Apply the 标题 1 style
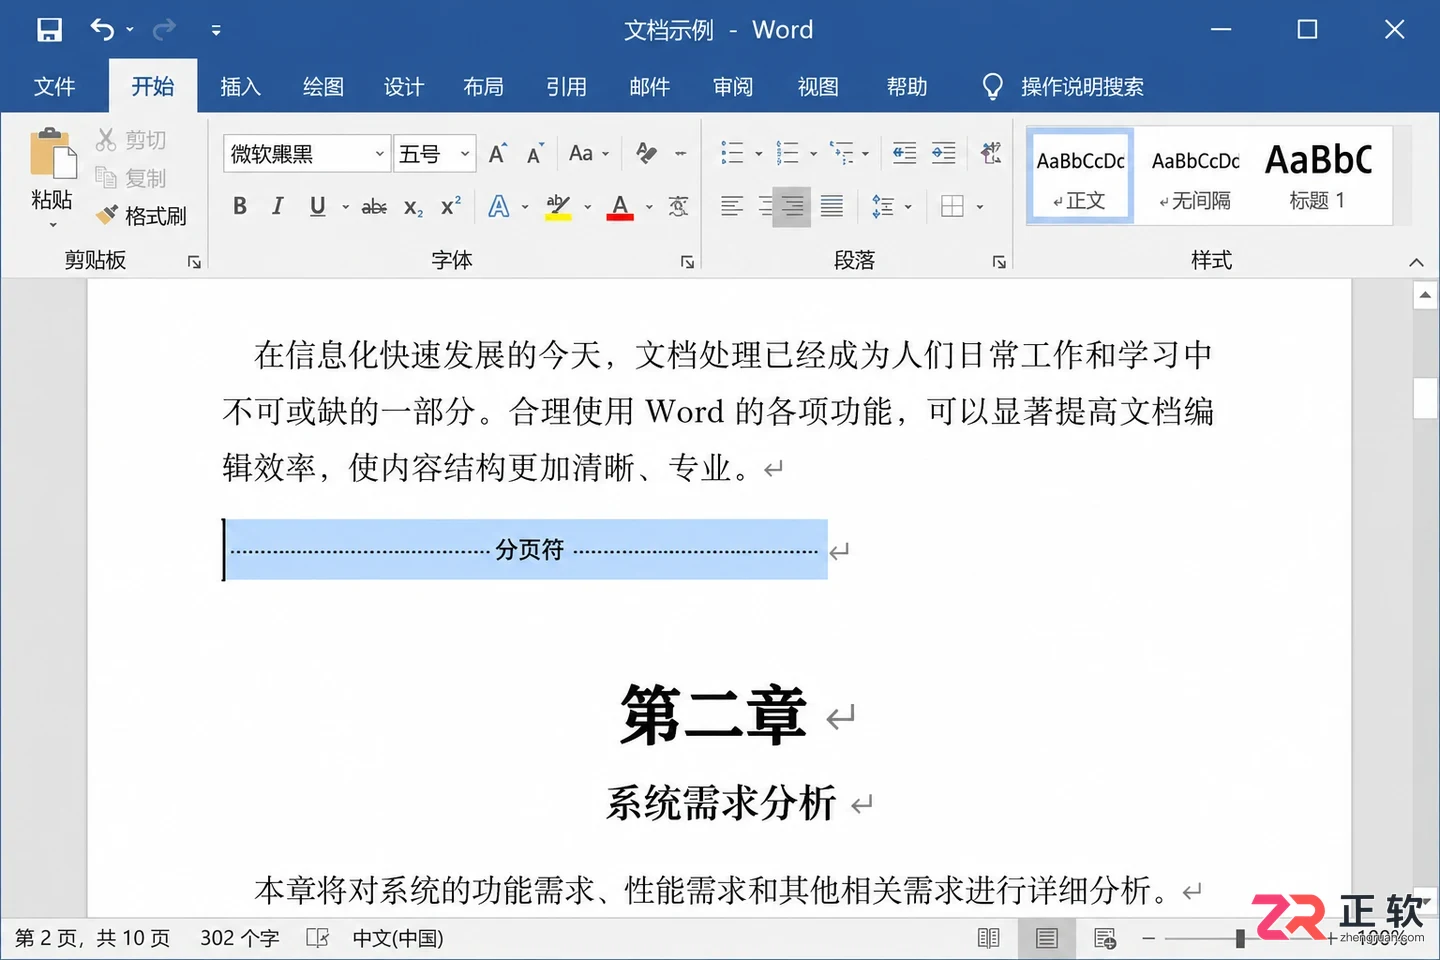 (1319, 176)
